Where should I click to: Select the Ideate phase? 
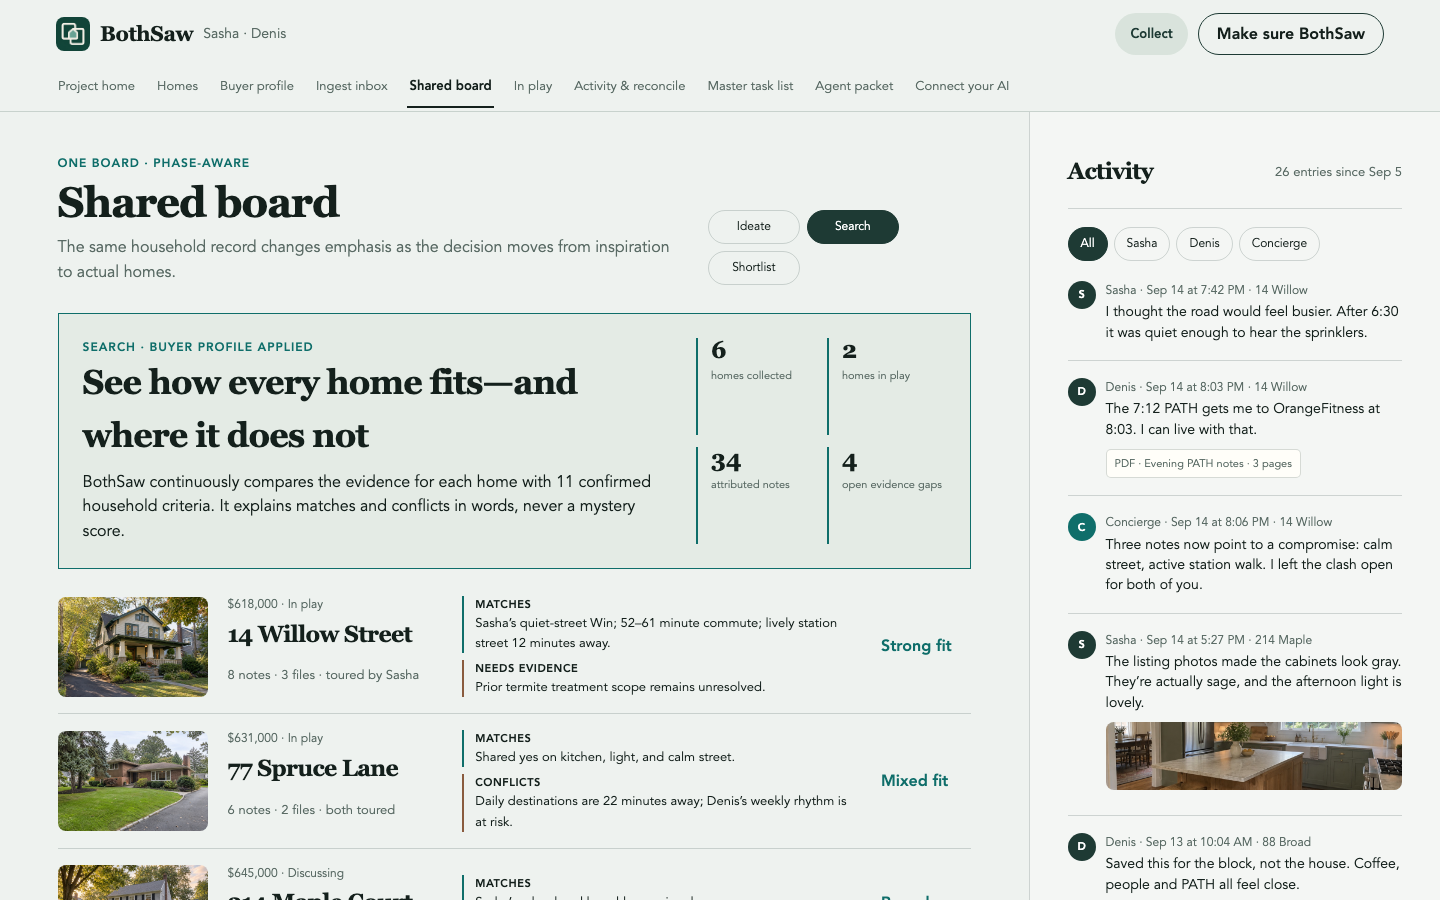(x=754, y=227)
